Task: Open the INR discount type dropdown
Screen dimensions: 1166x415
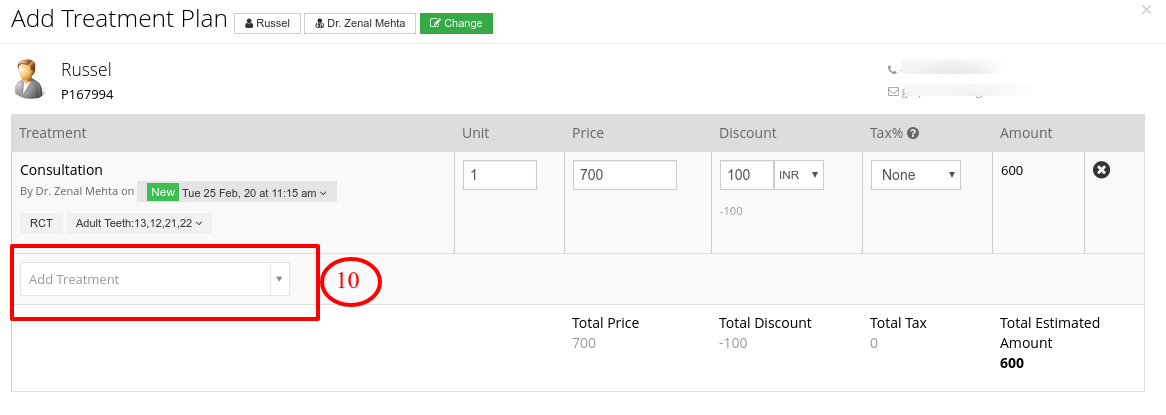Action: [799, 175]
